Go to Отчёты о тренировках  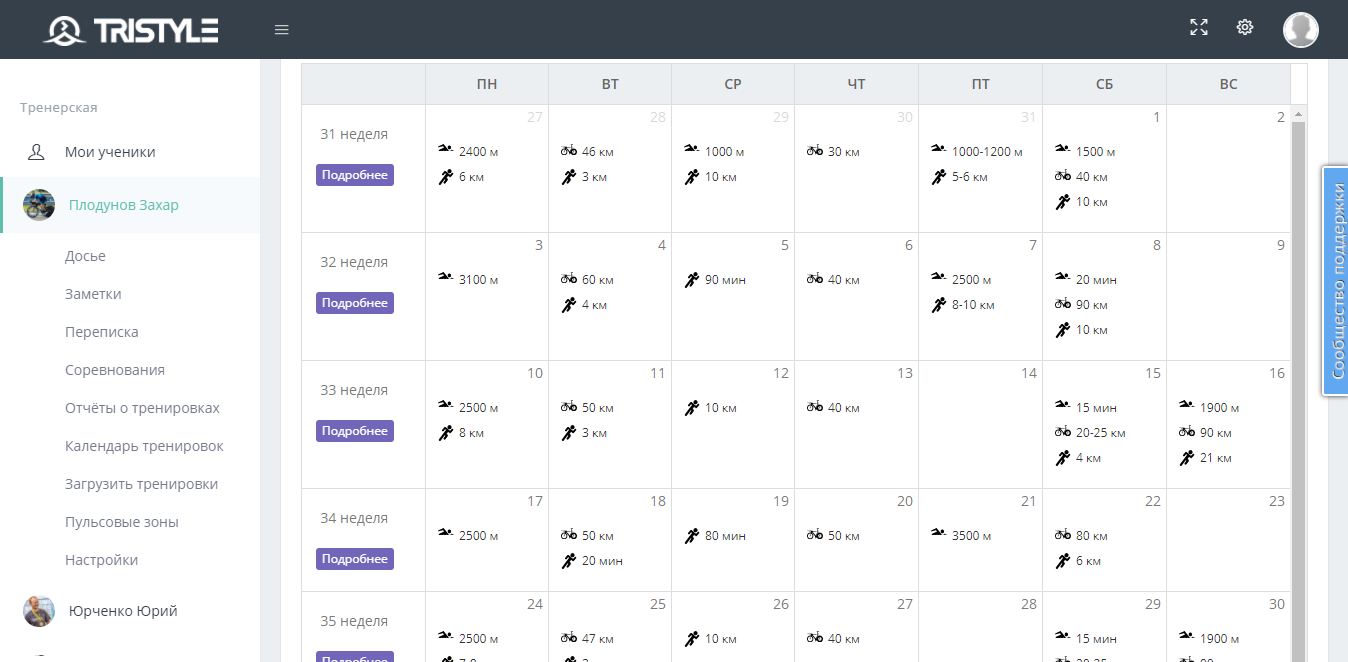[142, 408]
